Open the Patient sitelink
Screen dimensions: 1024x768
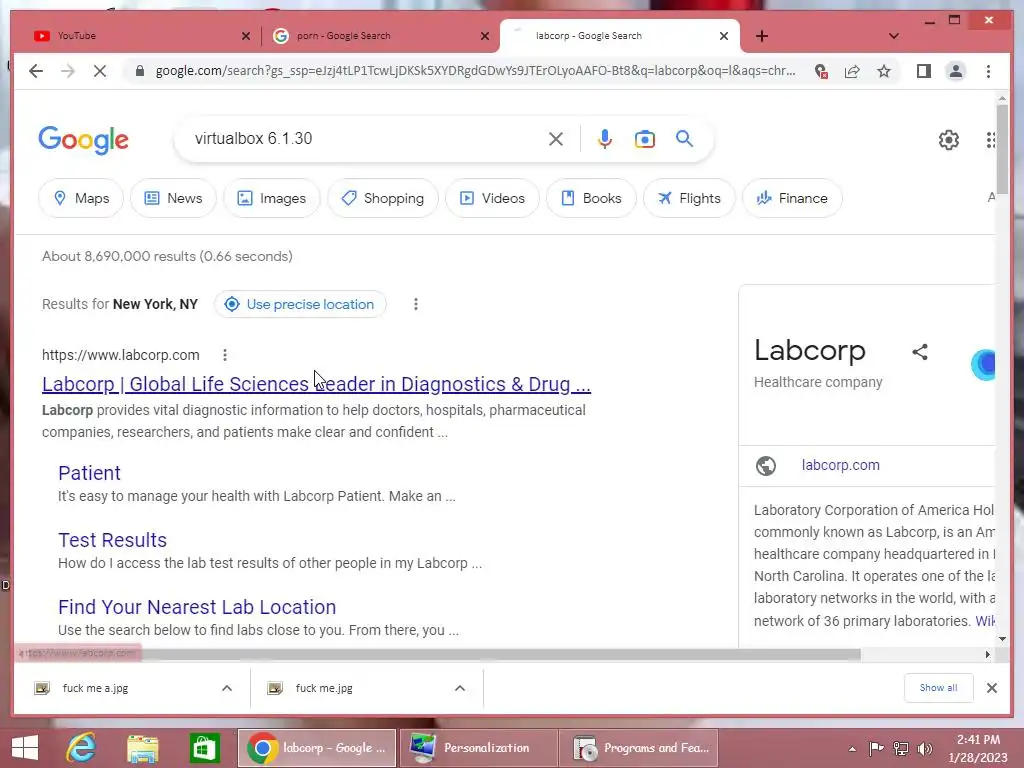[89, 473]
